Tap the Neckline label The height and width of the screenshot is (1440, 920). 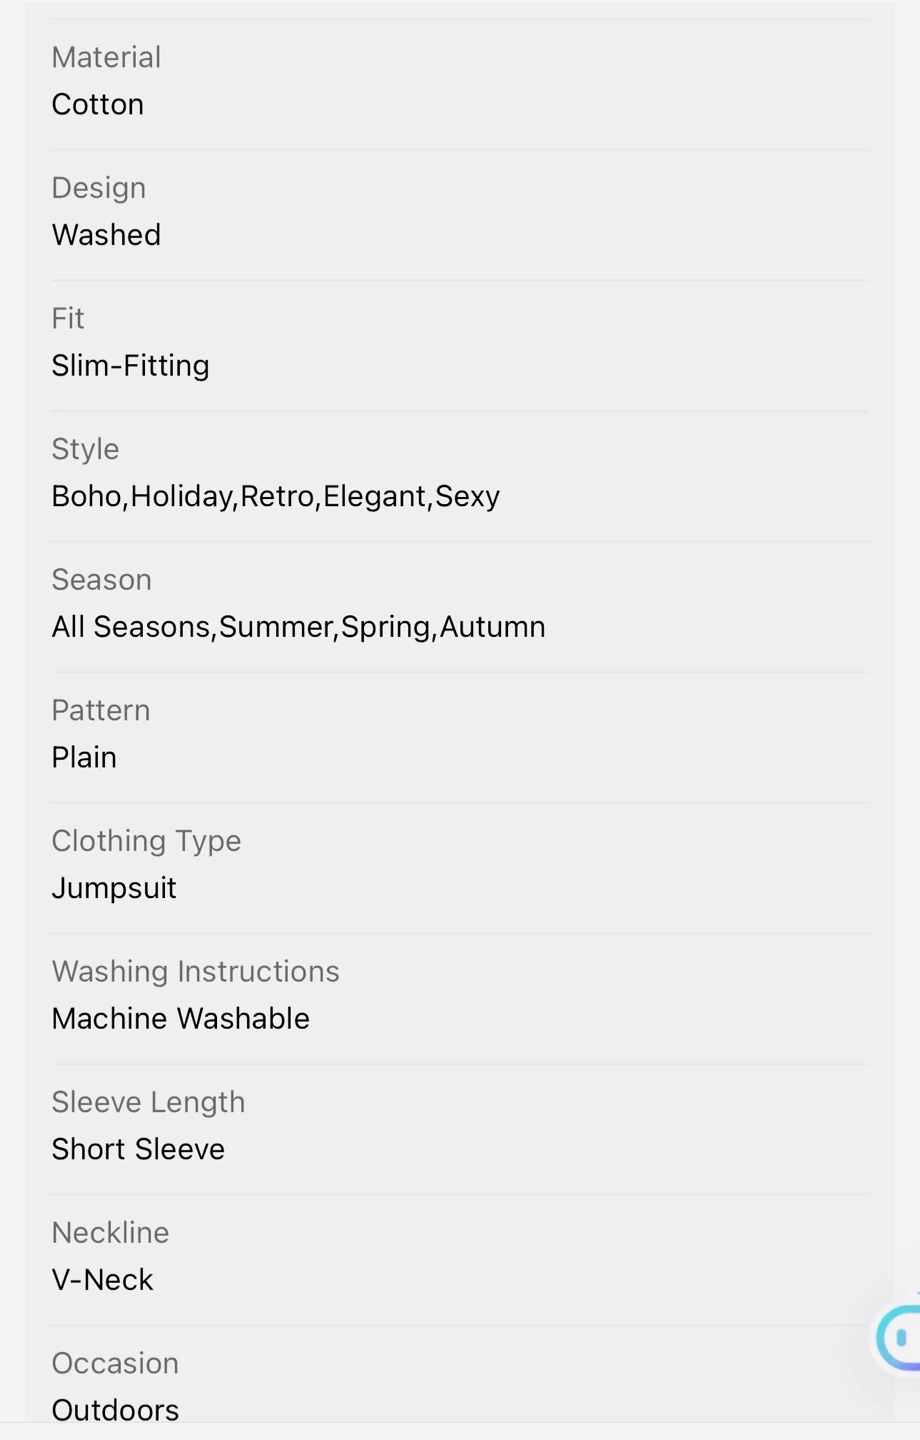[x=110, y=1232]
